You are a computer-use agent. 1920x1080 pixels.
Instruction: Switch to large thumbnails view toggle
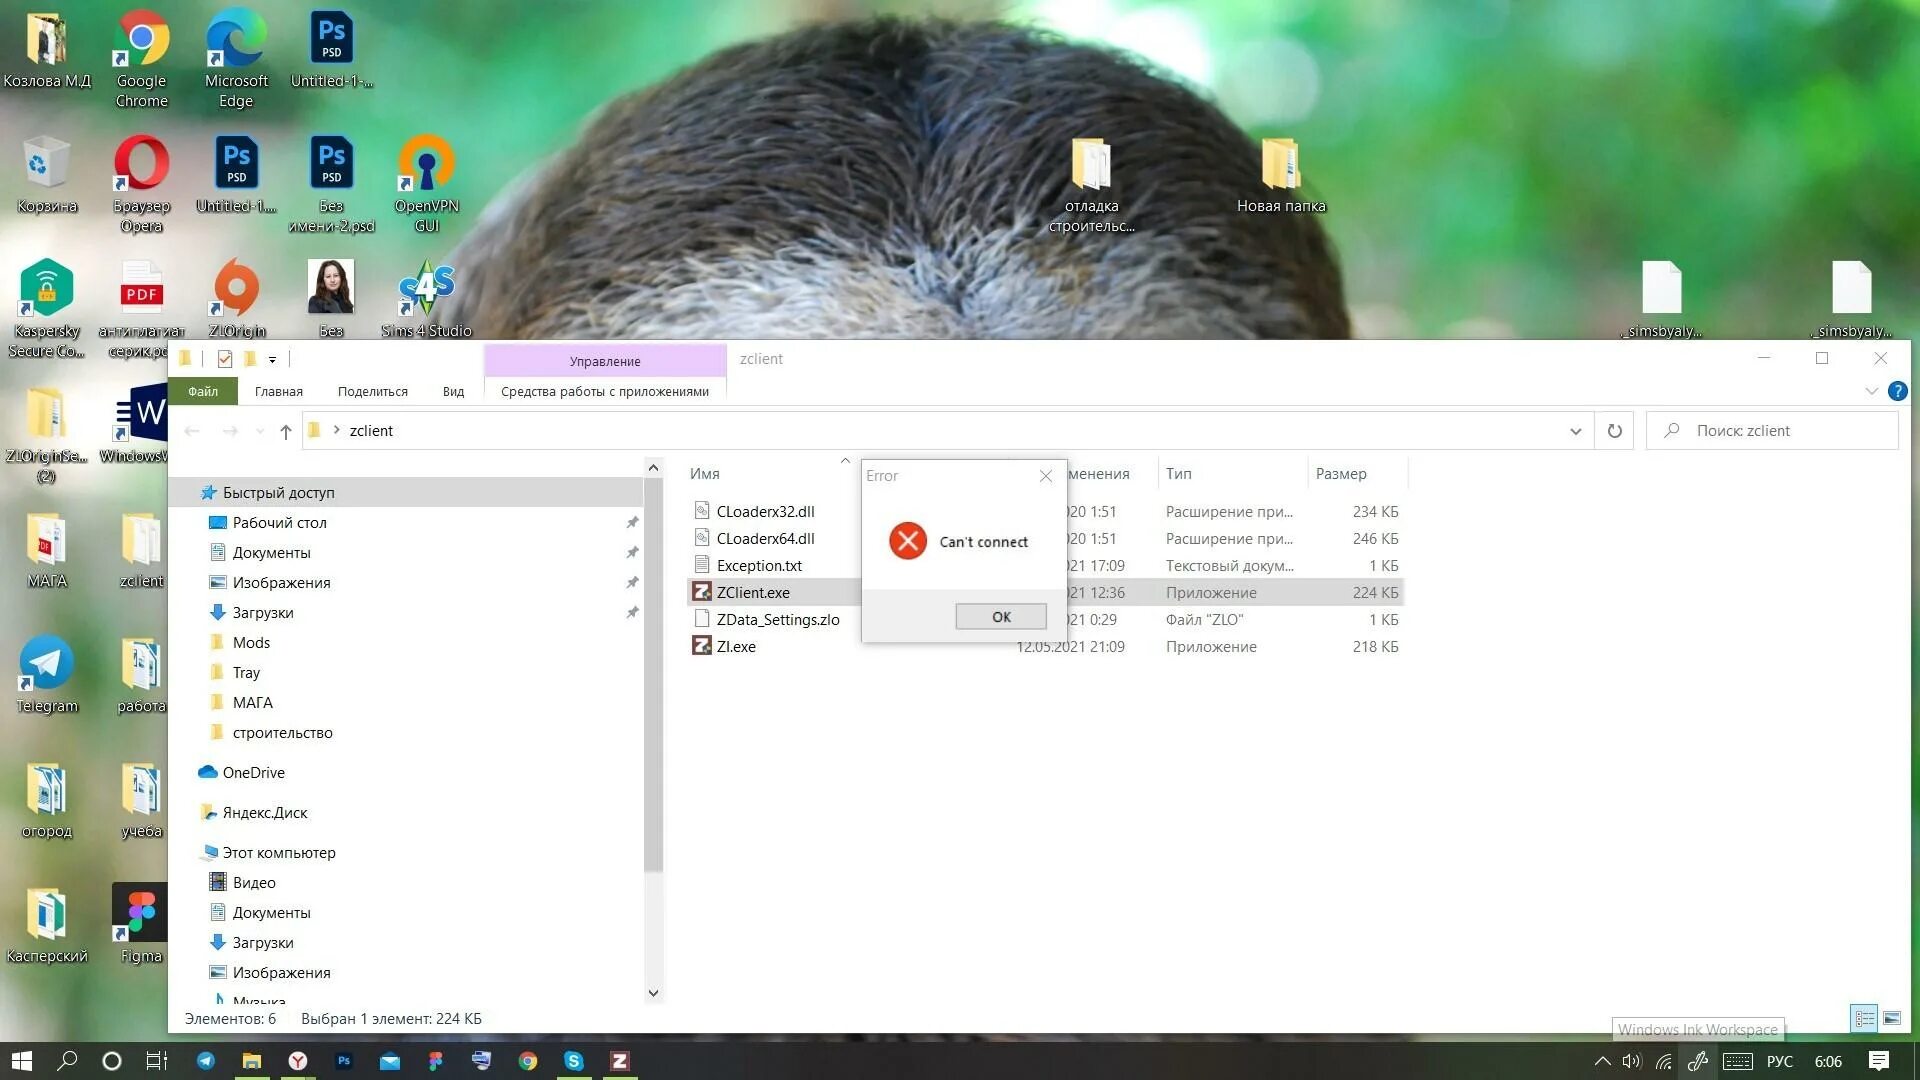[1892, 1018]
